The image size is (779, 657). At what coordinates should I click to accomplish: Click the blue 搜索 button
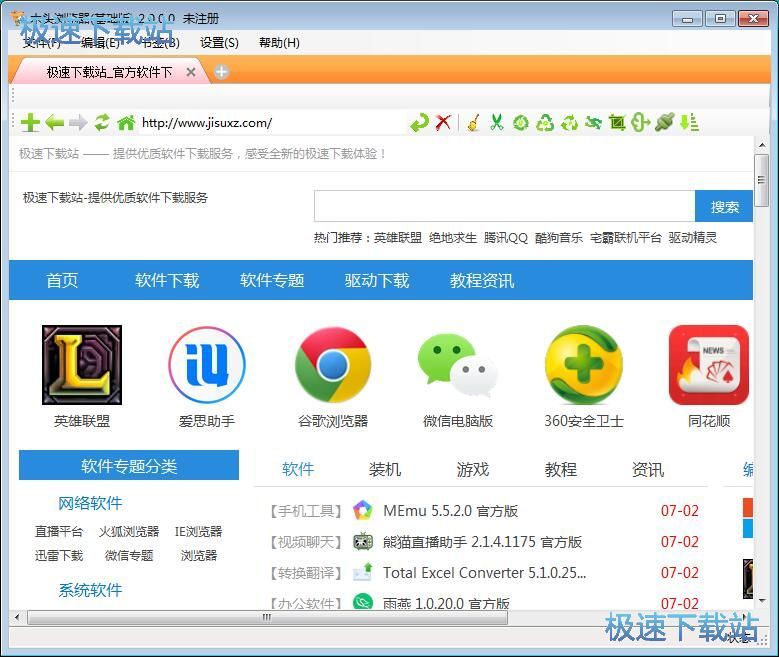tap(724, 206)
